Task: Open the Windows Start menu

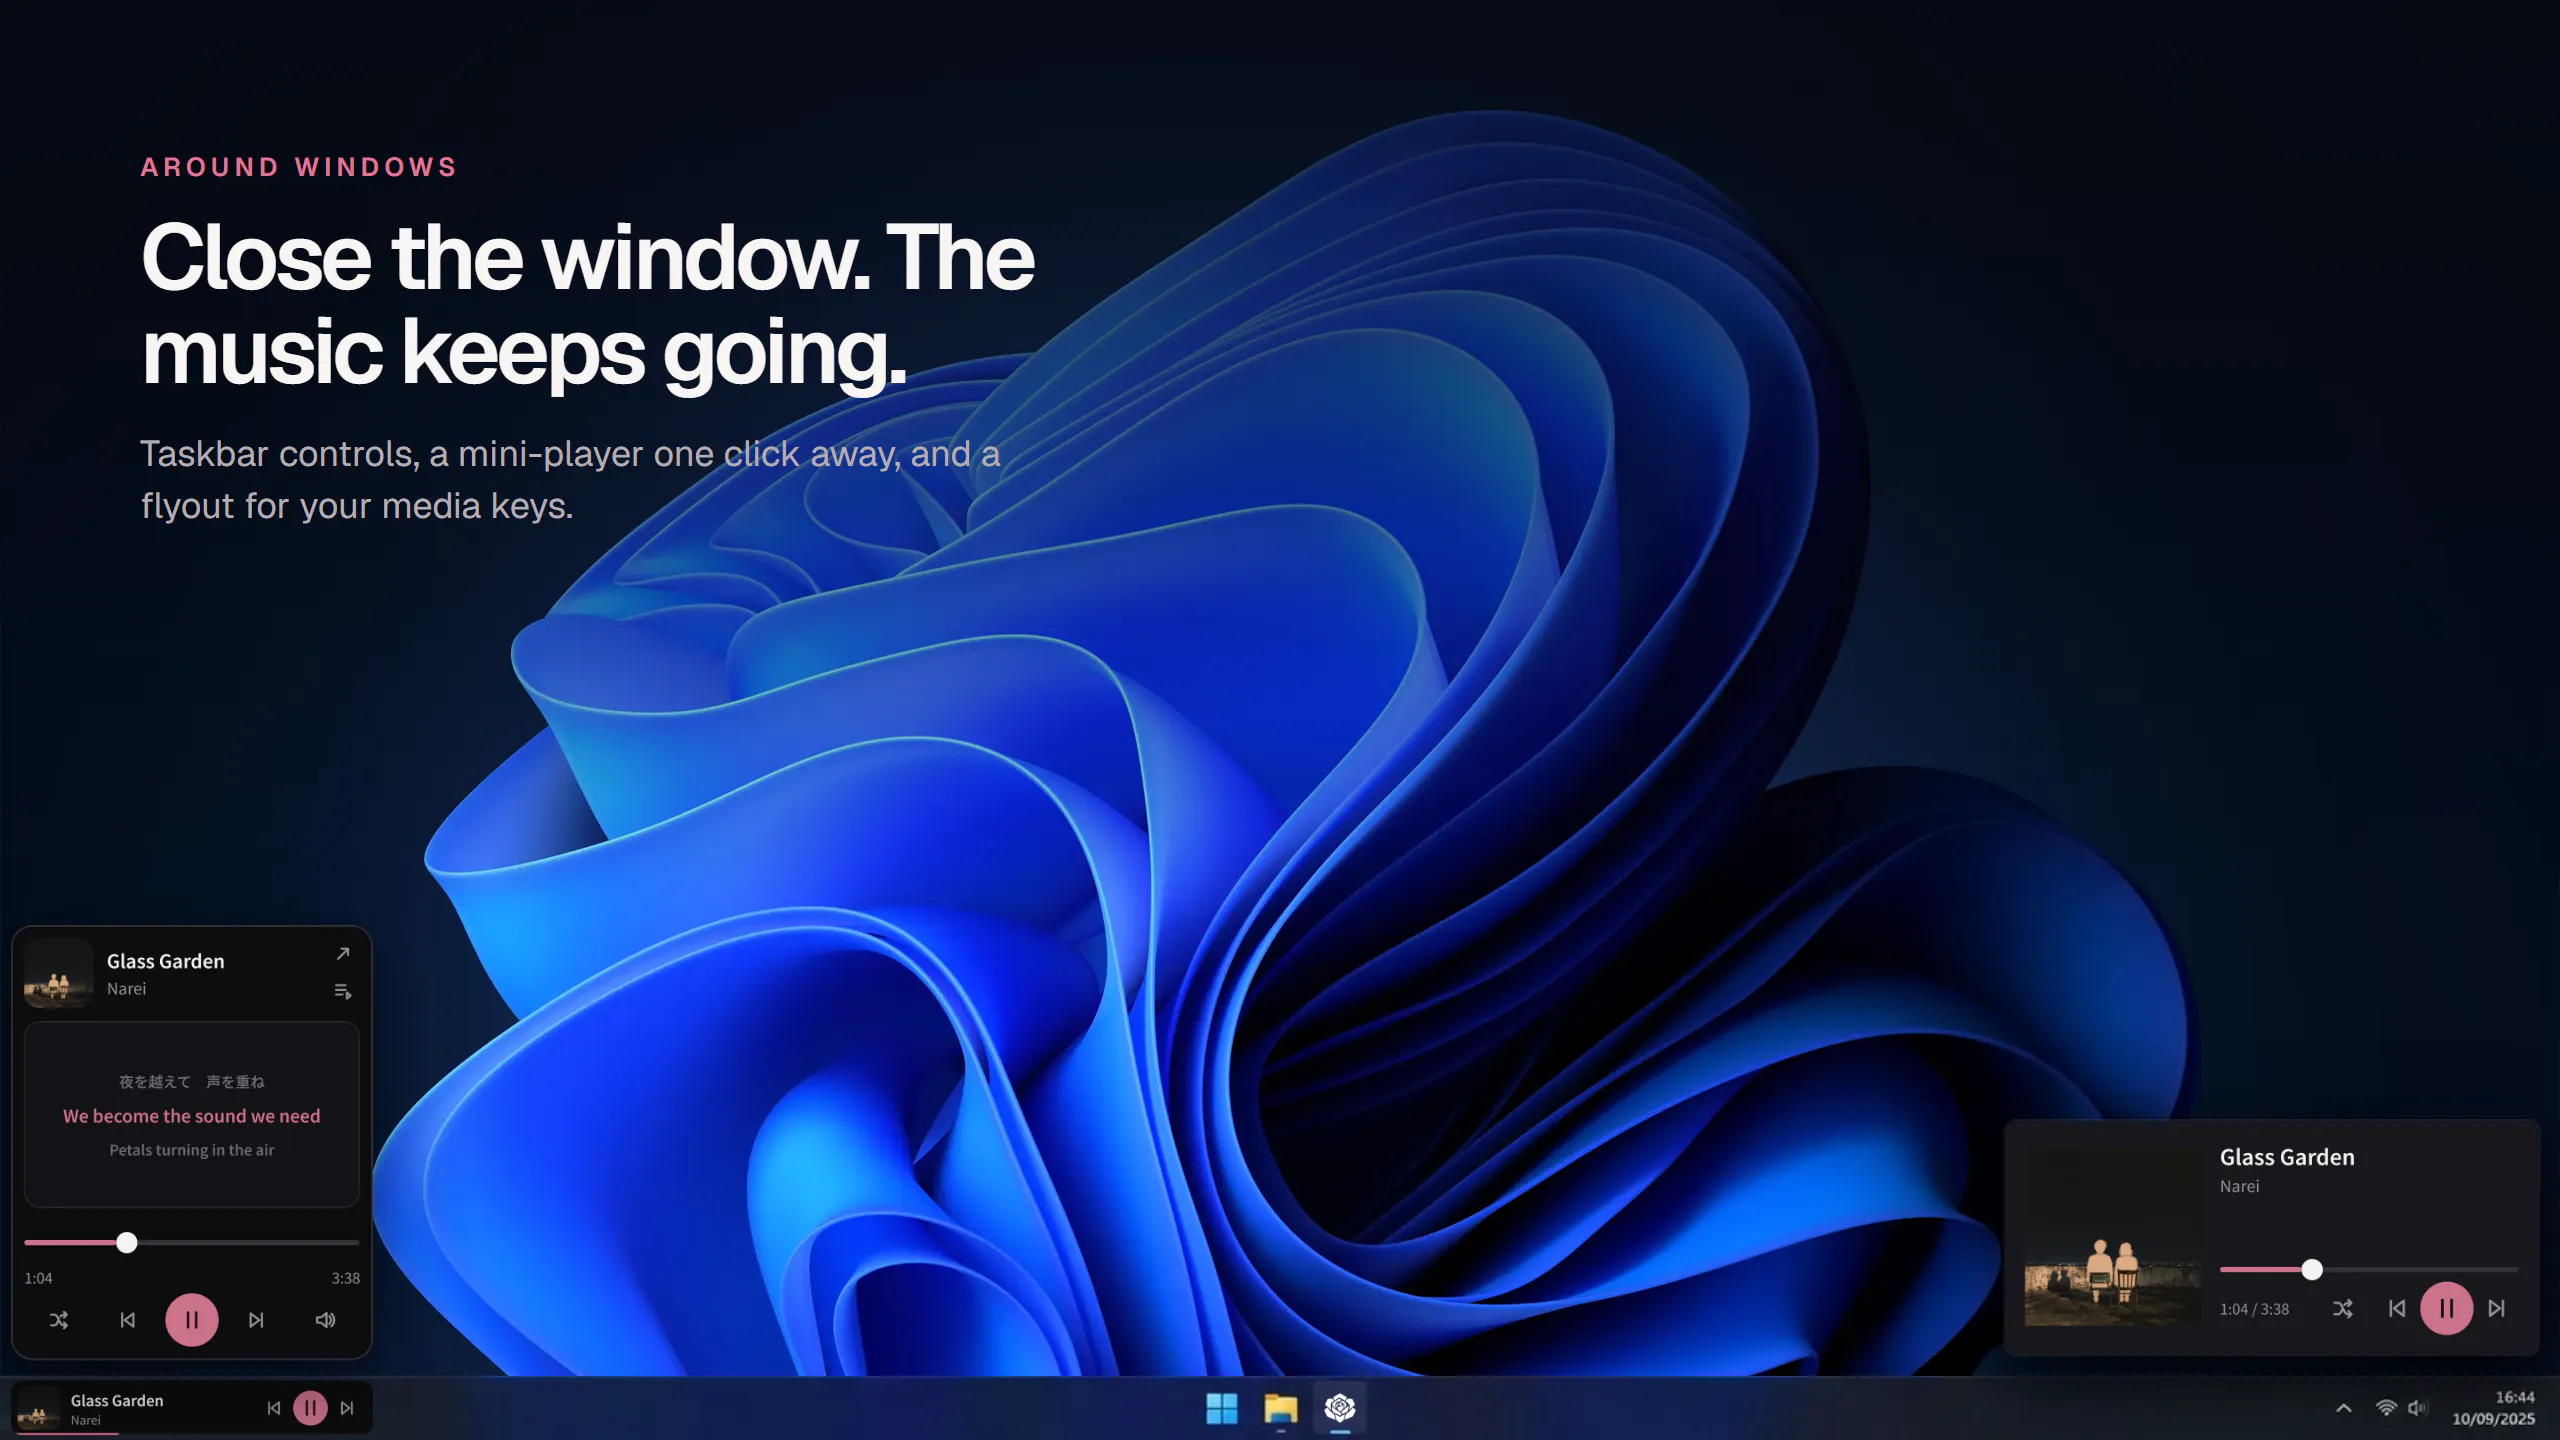Action: click(1222, 1408)
